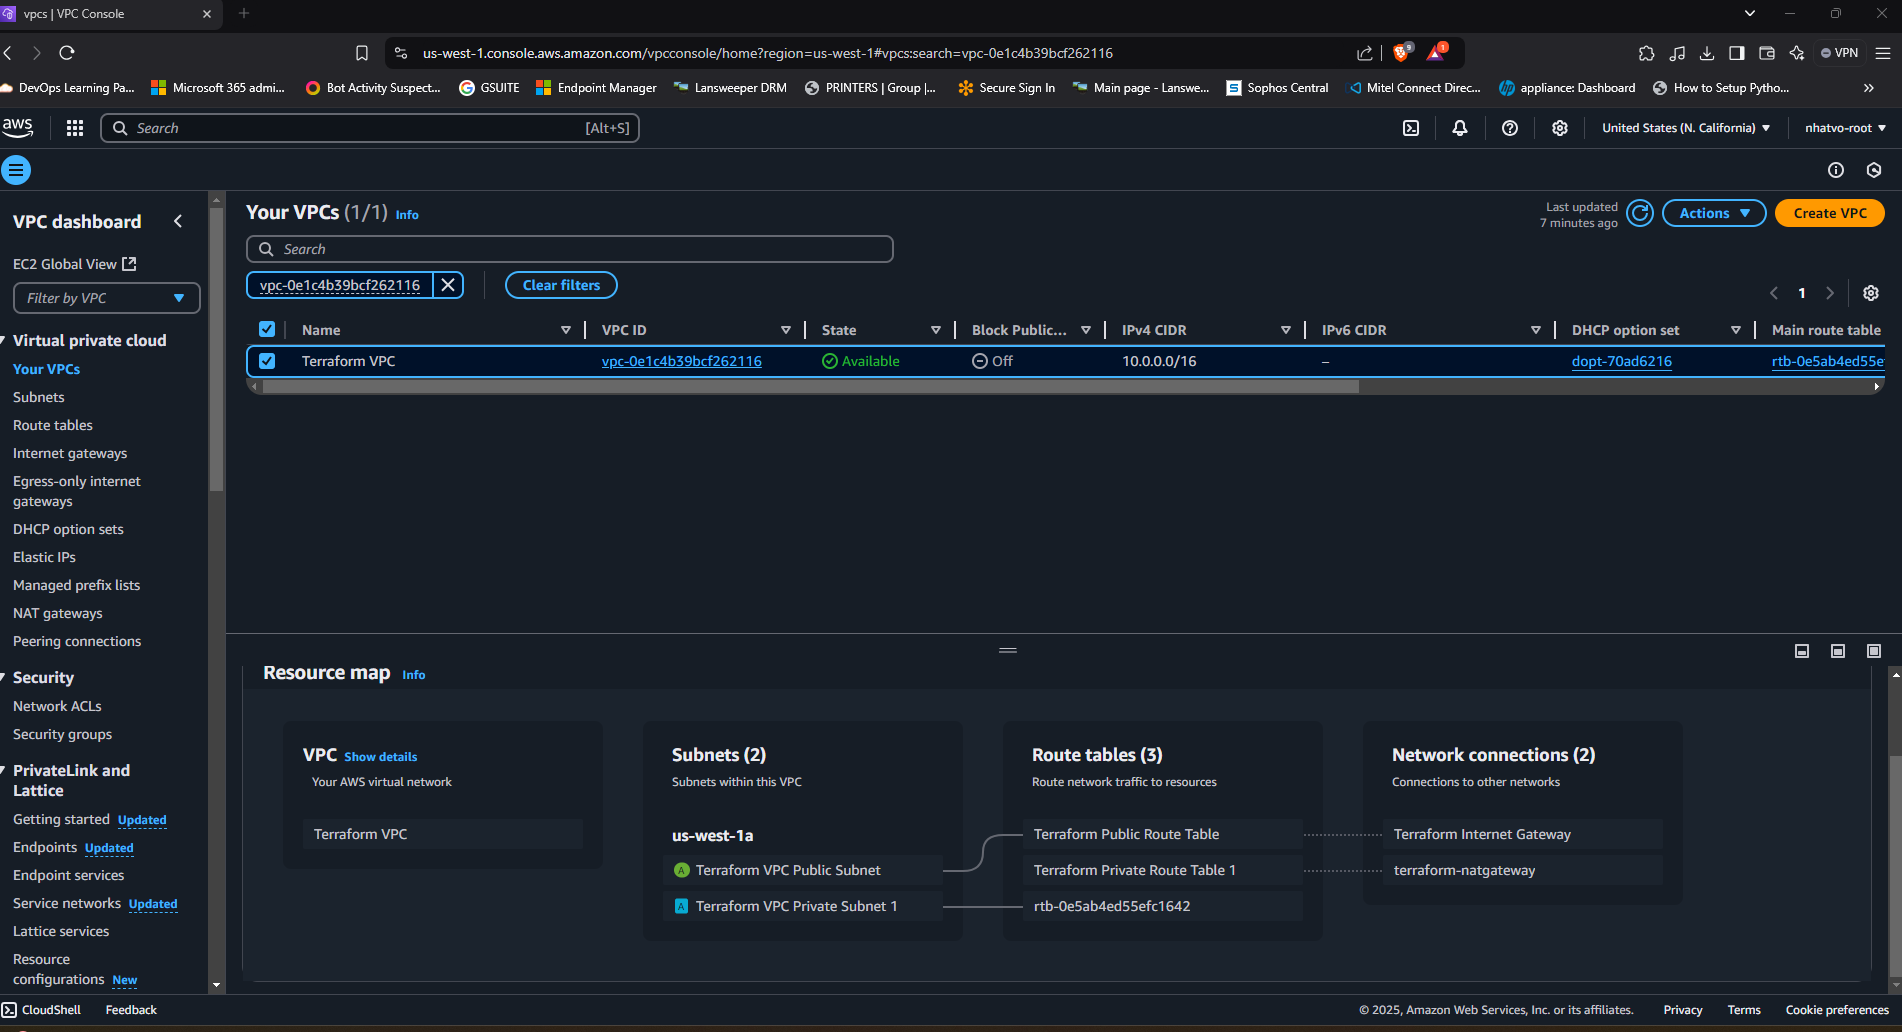Set split panel to half height
This screenshot has width=1902, height=1032.
(1838, 651)
